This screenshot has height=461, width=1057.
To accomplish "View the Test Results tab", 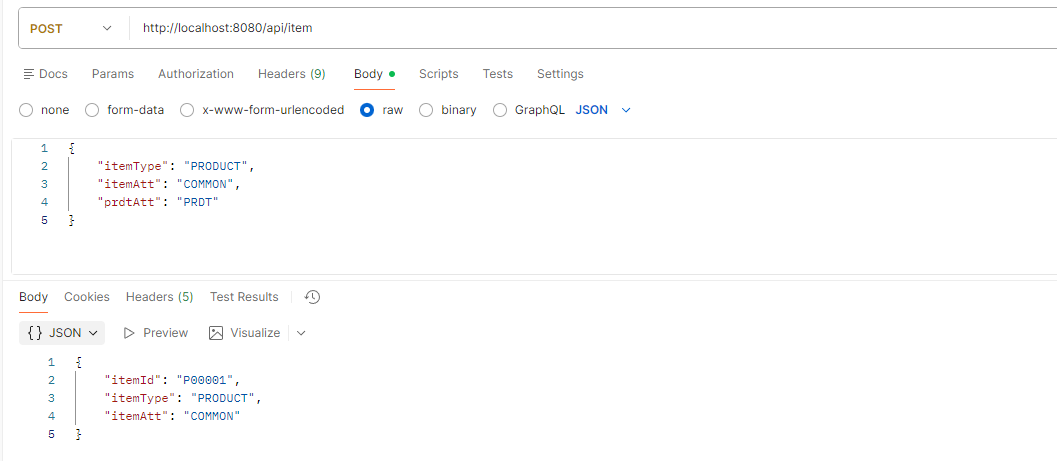I will point(244,297).
